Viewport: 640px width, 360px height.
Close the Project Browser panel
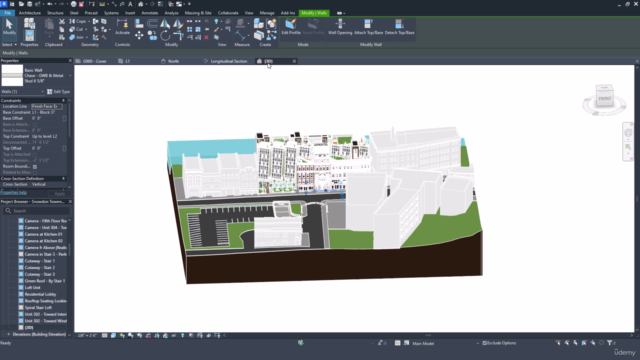tap(70, 202)
